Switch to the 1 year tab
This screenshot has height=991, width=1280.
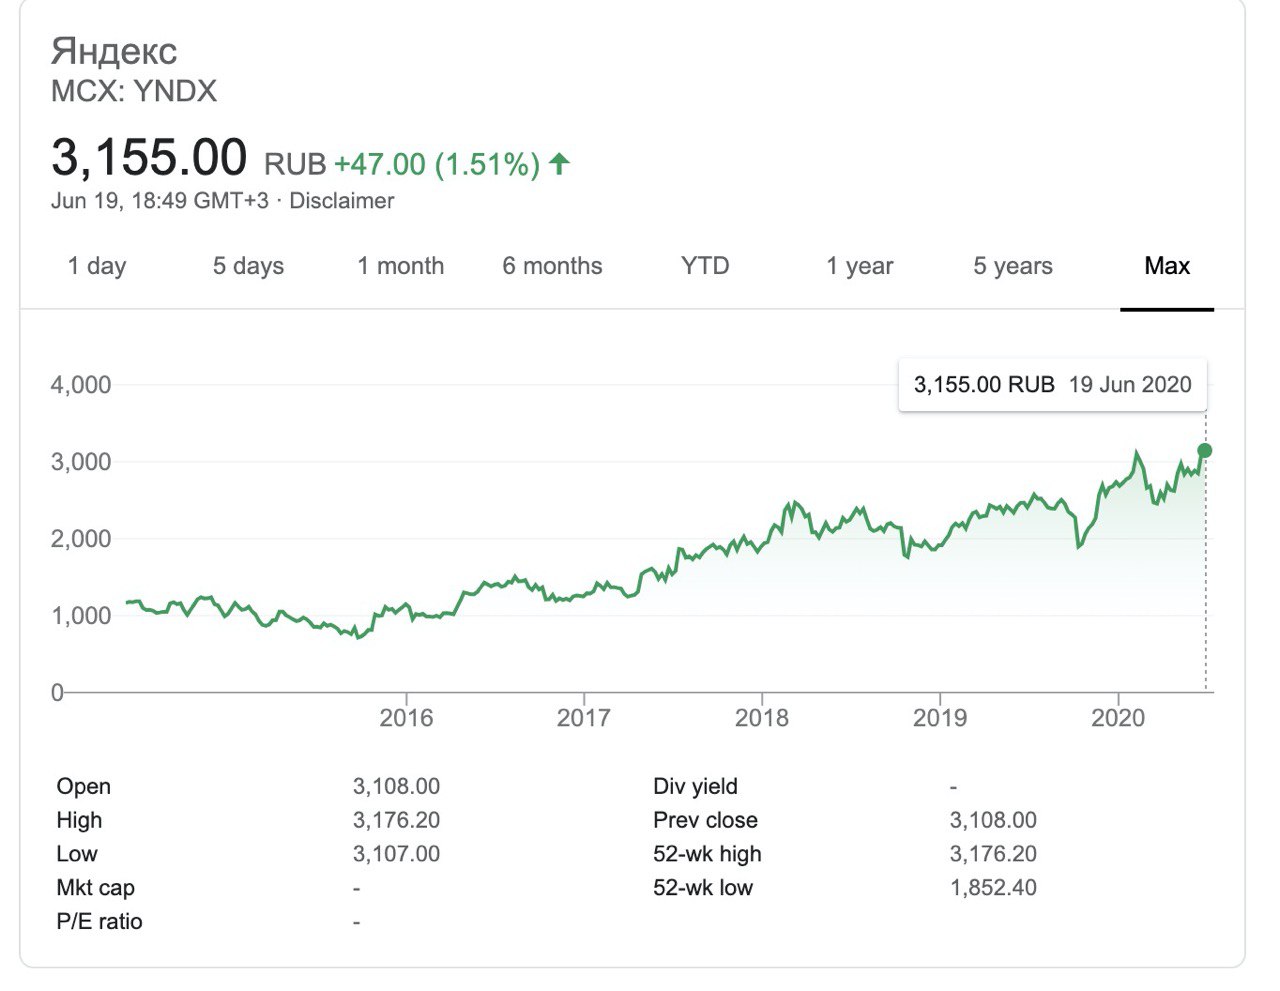pos(860,266)
